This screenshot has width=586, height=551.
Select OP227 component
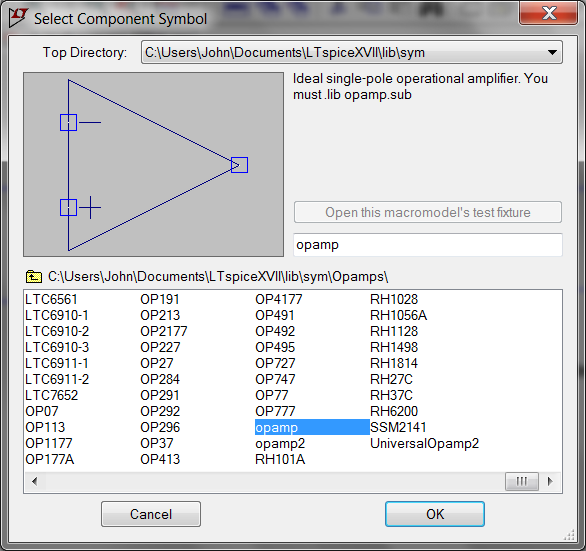pyautogui.click(x=160, y=348)
